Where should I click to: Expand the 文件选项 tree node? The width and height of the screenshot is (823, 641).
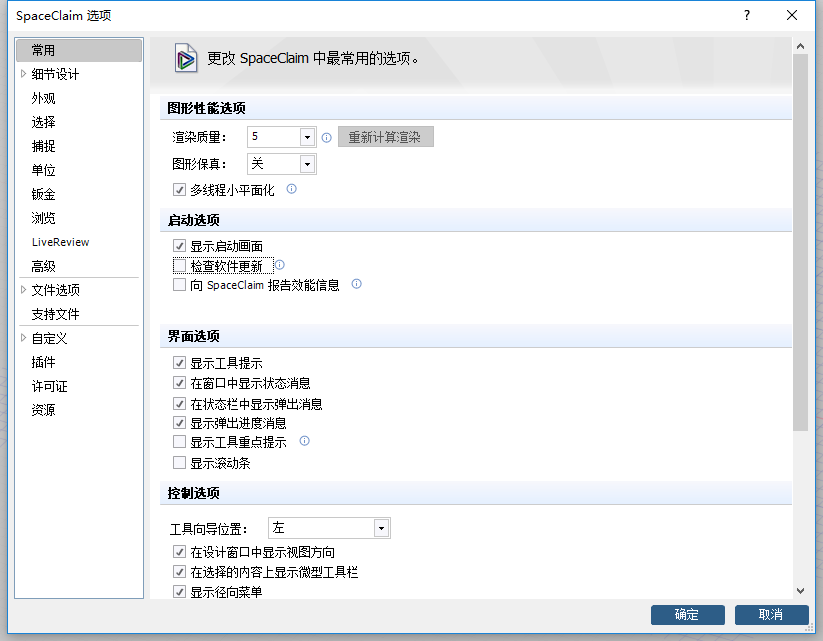23,290
